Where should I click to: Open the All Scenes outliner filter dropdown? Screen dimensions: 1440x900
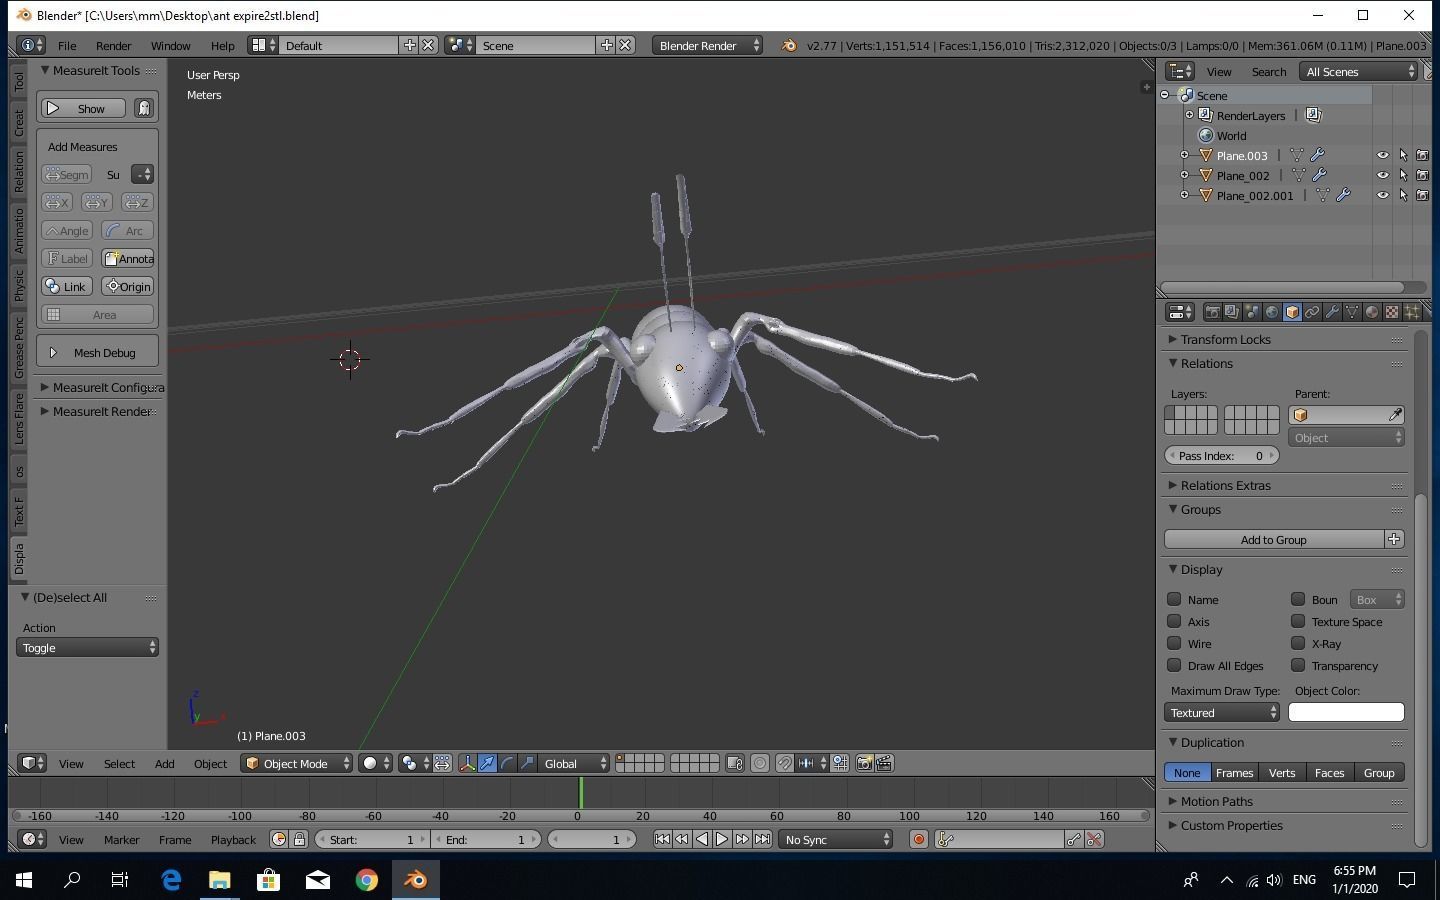(1360, 72)
